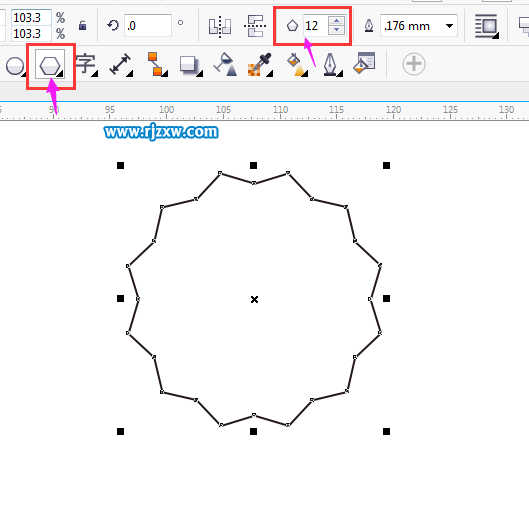Click the polygon center X marker
Image resolution: width=529 pixels, height=512 pixels.
click(x=254, y=299)
